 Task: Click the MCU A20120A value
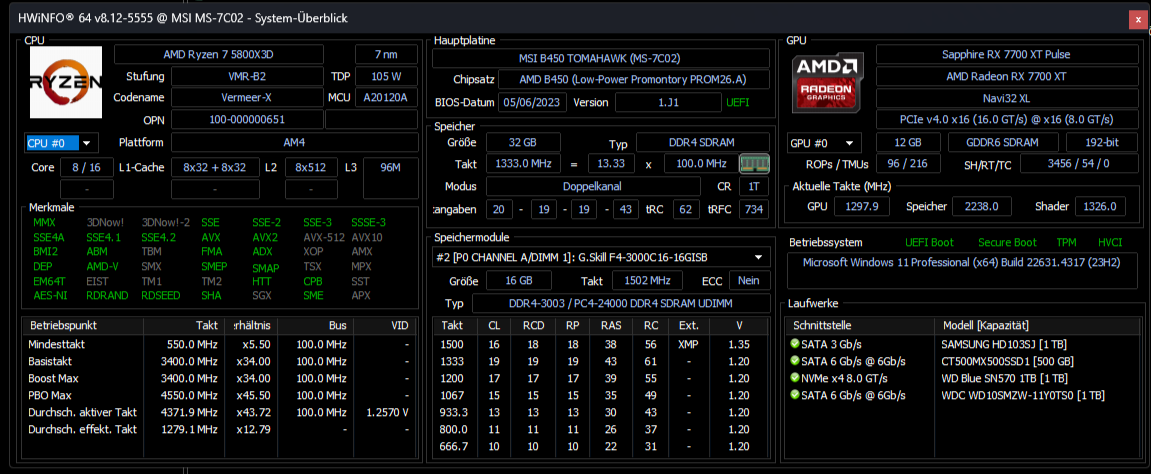pos(387,98)
